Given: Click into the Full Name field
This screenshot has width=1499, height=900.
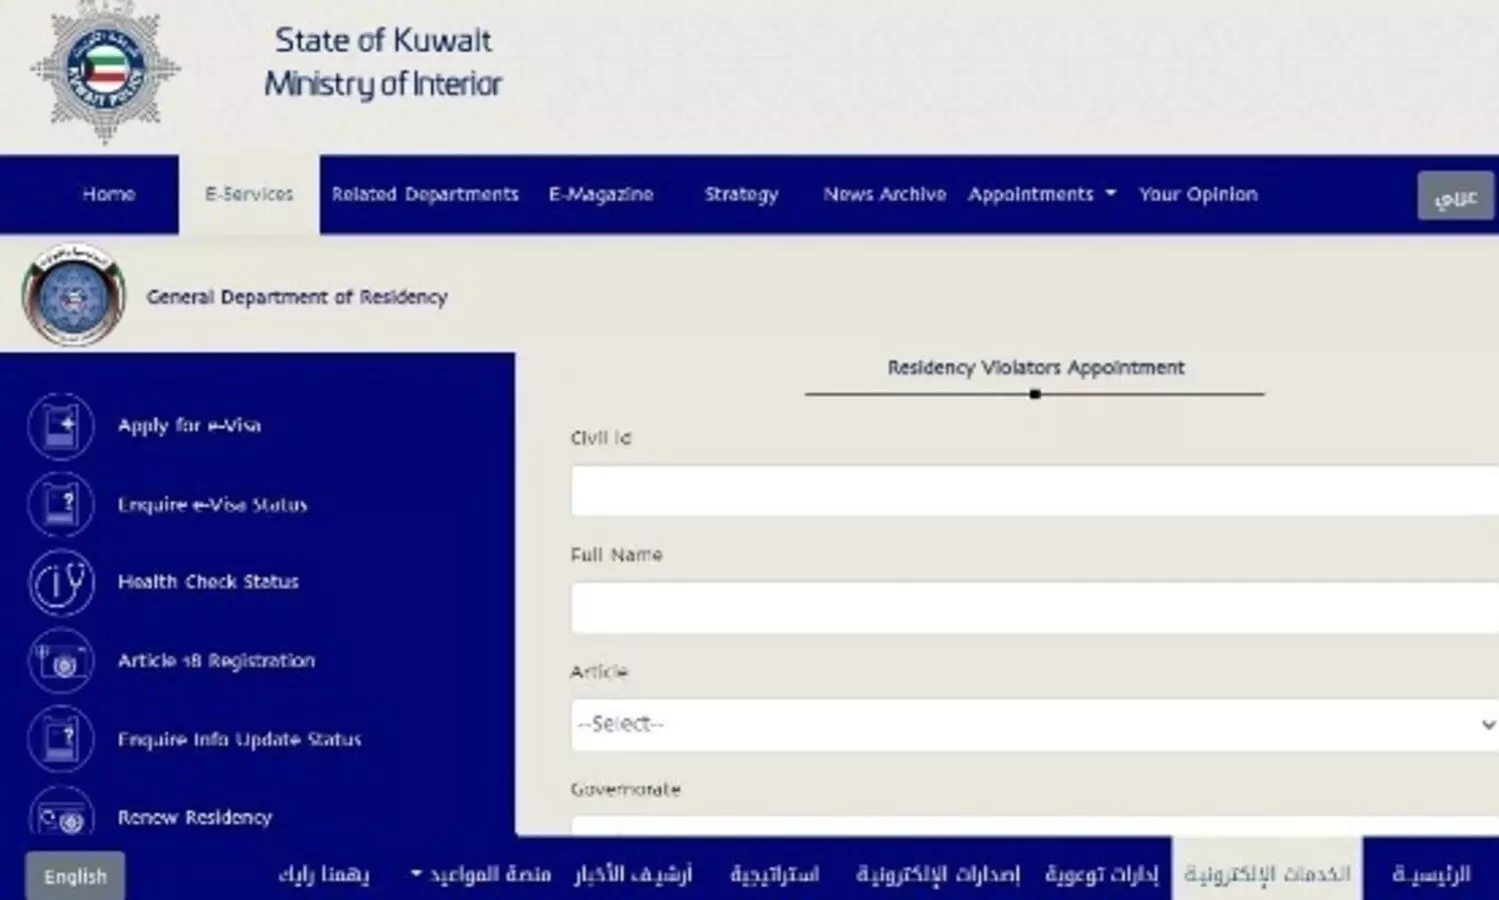Looking at the screenshot, I should click(1034, 608).
